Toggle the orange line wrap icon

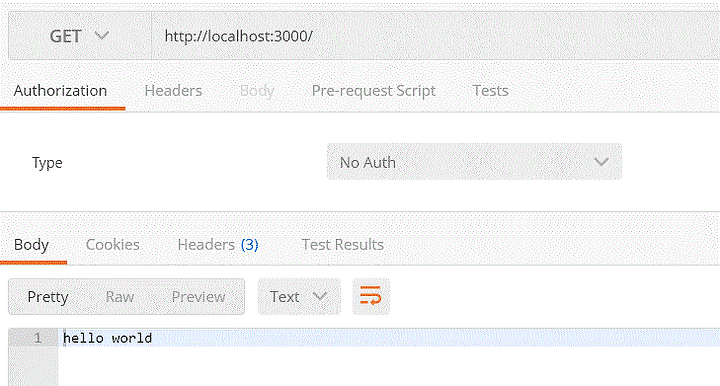(x=371, y=296)
